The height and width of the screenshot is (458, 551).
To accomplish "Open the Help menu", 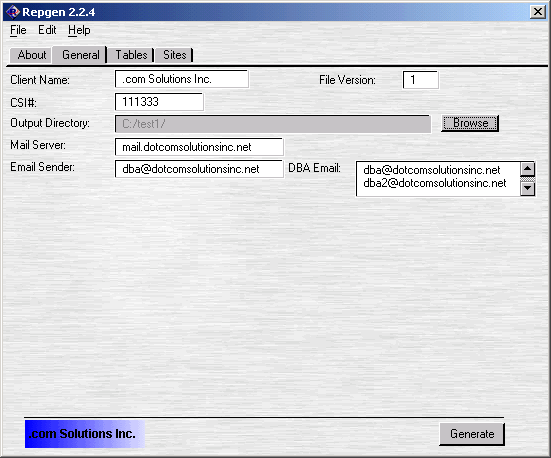I will (x=79, y=30).
